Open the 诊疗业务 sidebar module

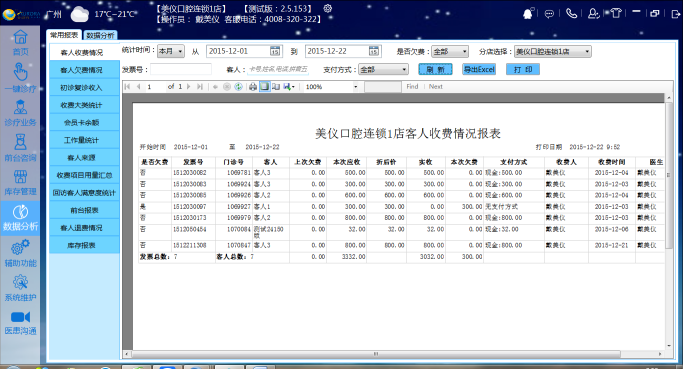pos(20,113)
